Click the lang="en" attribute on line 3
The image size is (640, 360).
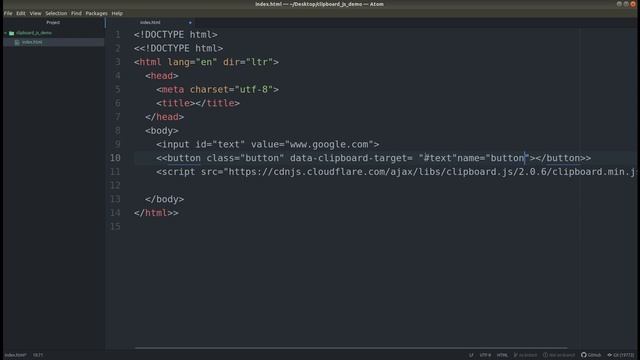point(192,62)
